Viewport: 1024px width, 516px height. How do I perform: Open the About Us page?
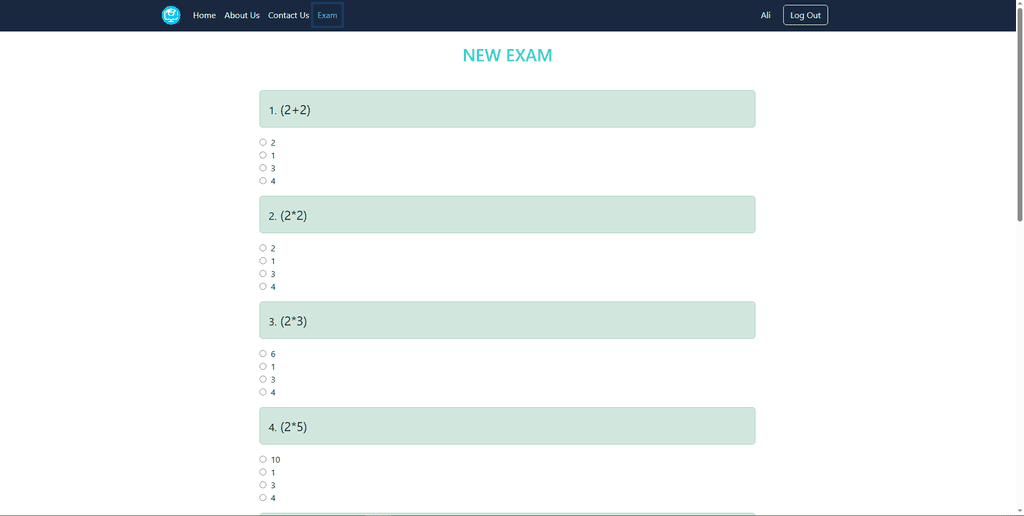point(242,15)
